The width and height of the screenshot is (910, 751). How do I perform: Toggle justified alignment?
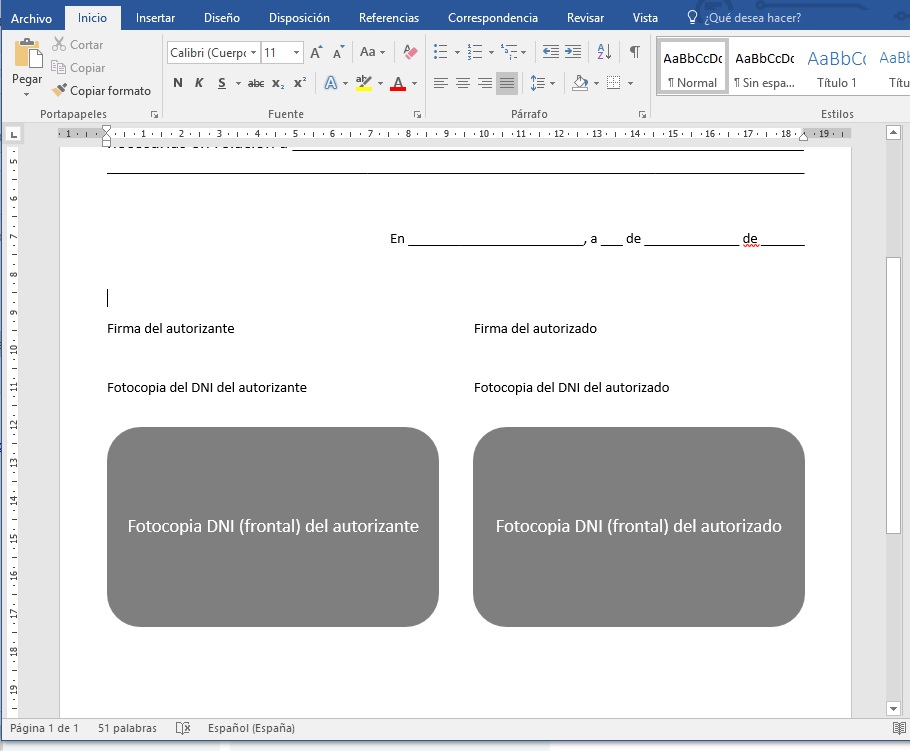click(507, 83)
